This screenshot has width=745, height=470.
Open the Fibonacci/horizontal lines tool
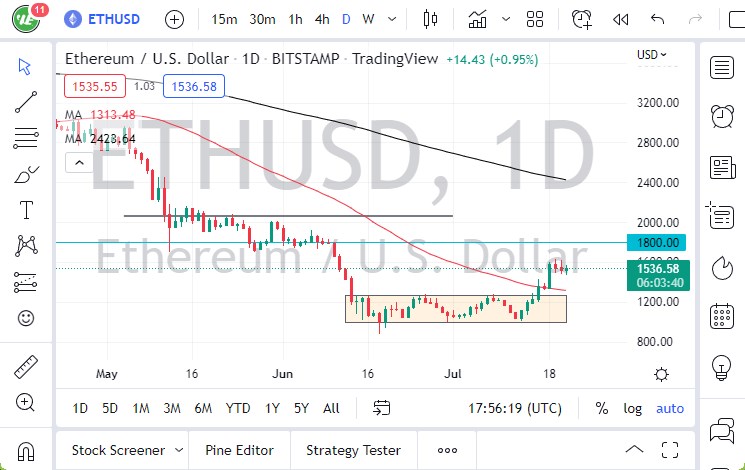tap(26, 138)
